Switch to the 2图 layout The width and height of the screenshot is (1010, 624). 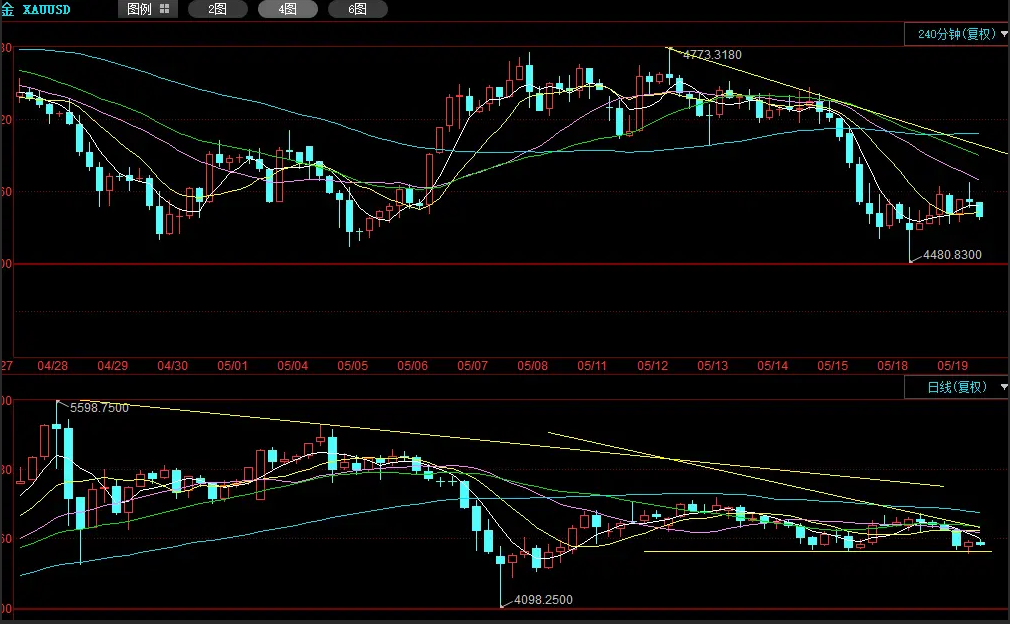(x=218, y=9)
